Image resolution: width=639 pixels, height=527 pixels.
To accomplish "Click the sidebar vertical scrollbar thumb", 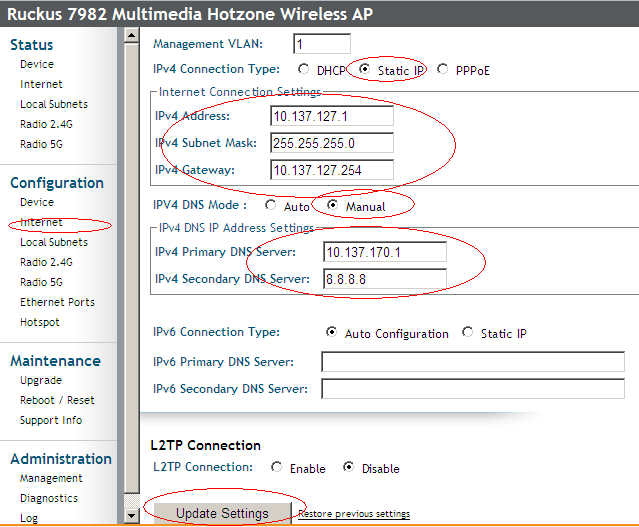I will [x=132, y=268].
